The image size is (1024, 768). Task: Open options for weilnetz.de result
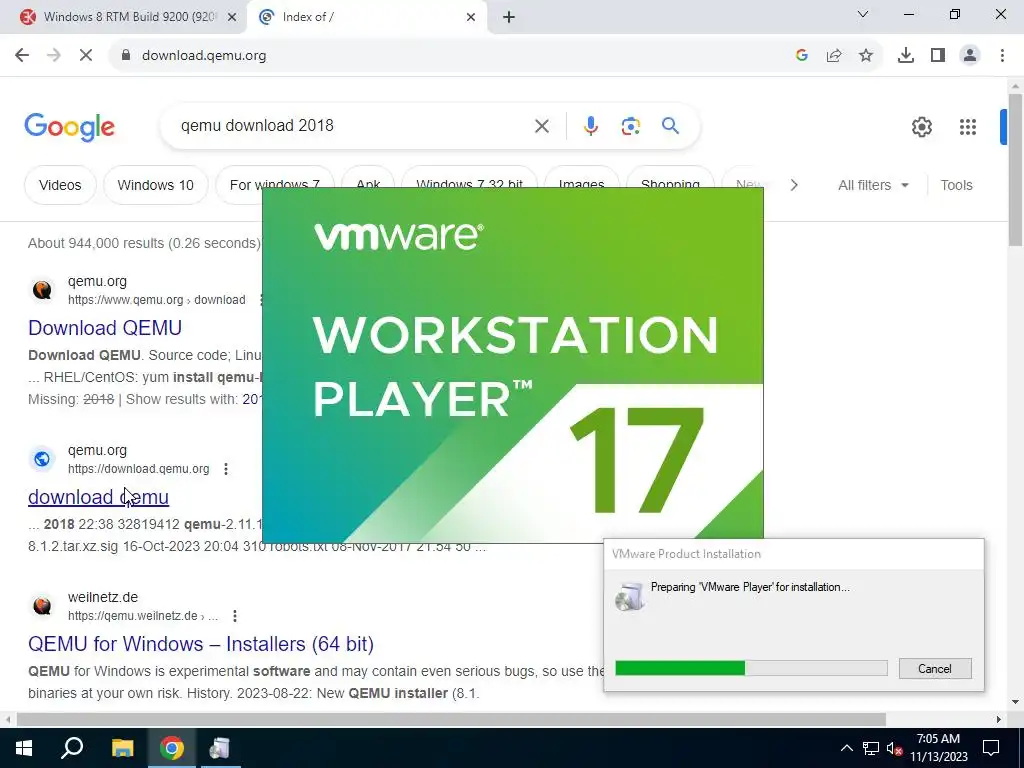point(234,616)
